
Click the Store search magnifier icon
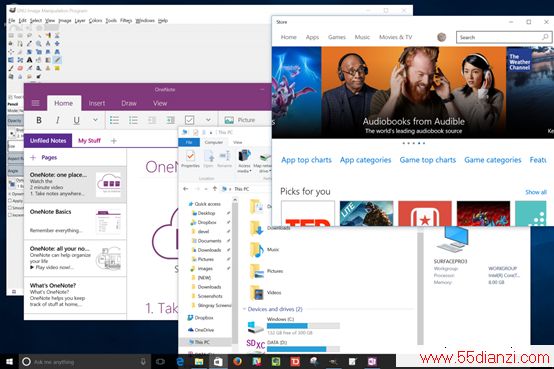tap(545, 37)
